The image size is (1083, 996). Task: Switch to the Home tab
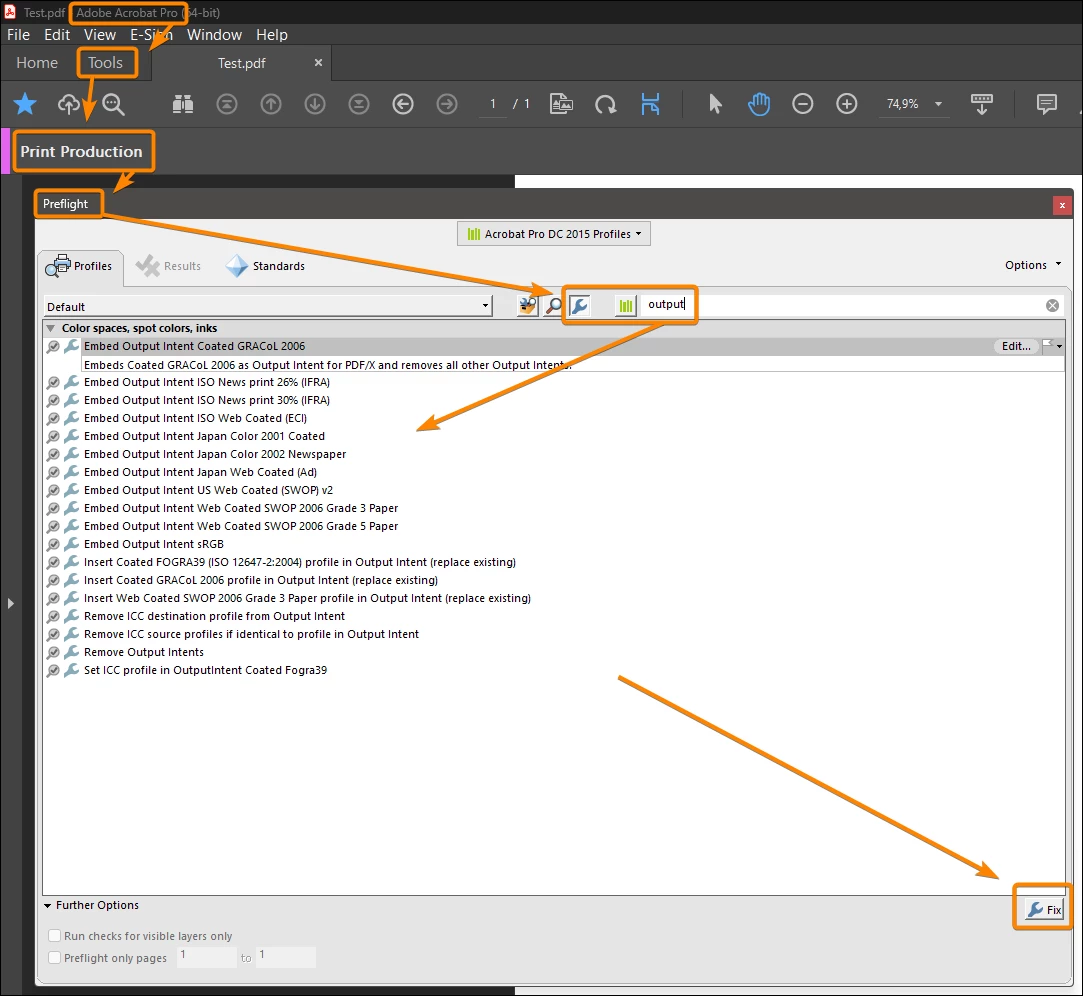(x=37, y=63)
